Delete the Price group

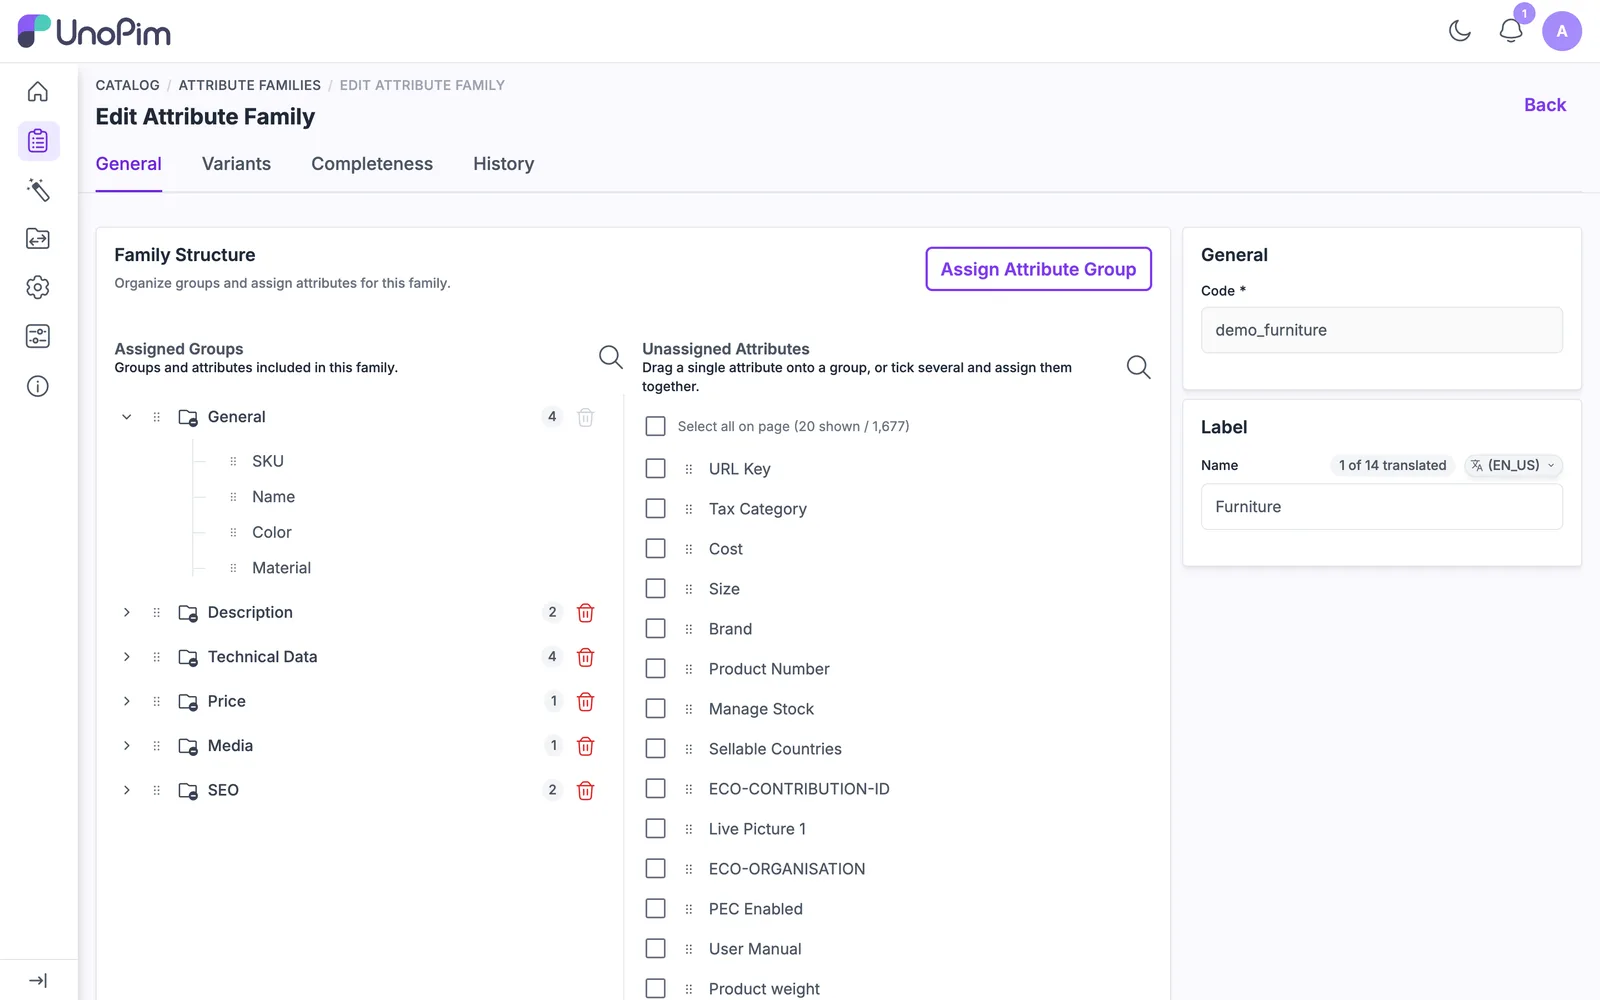[586, 702]
